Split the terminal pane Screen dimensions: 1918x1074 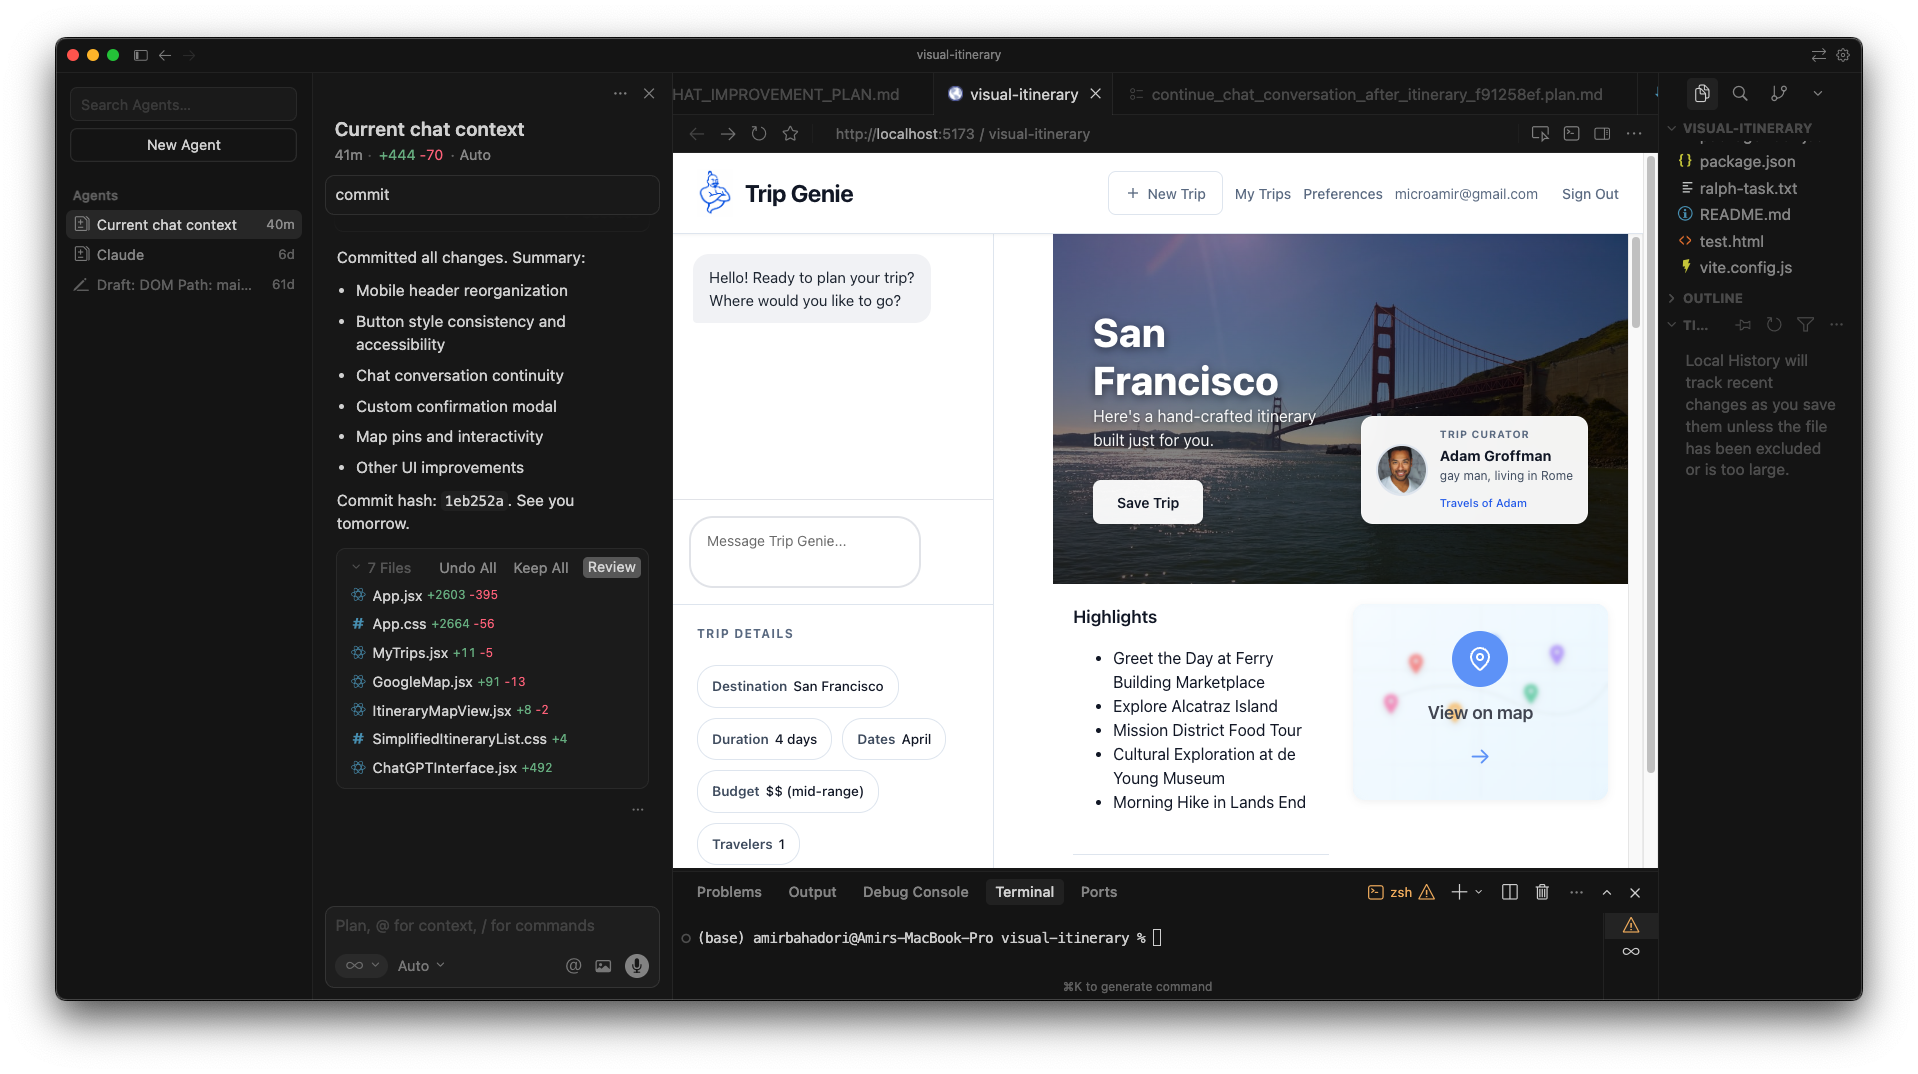1510,892
